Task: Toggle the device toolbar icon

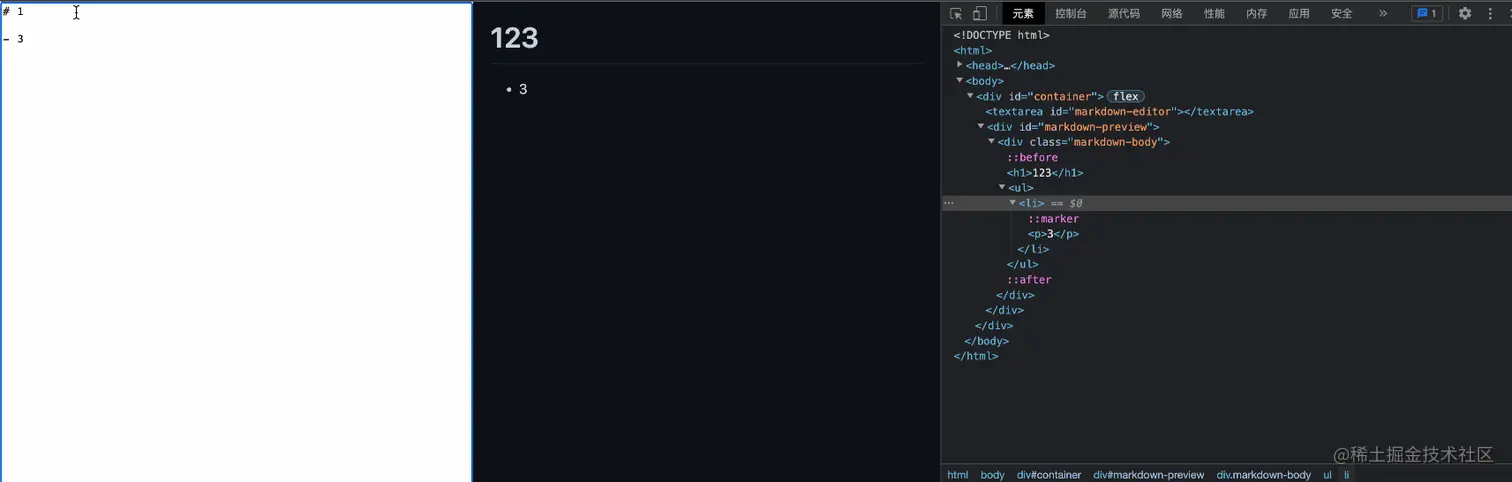Action: click(x=980, y=14)
